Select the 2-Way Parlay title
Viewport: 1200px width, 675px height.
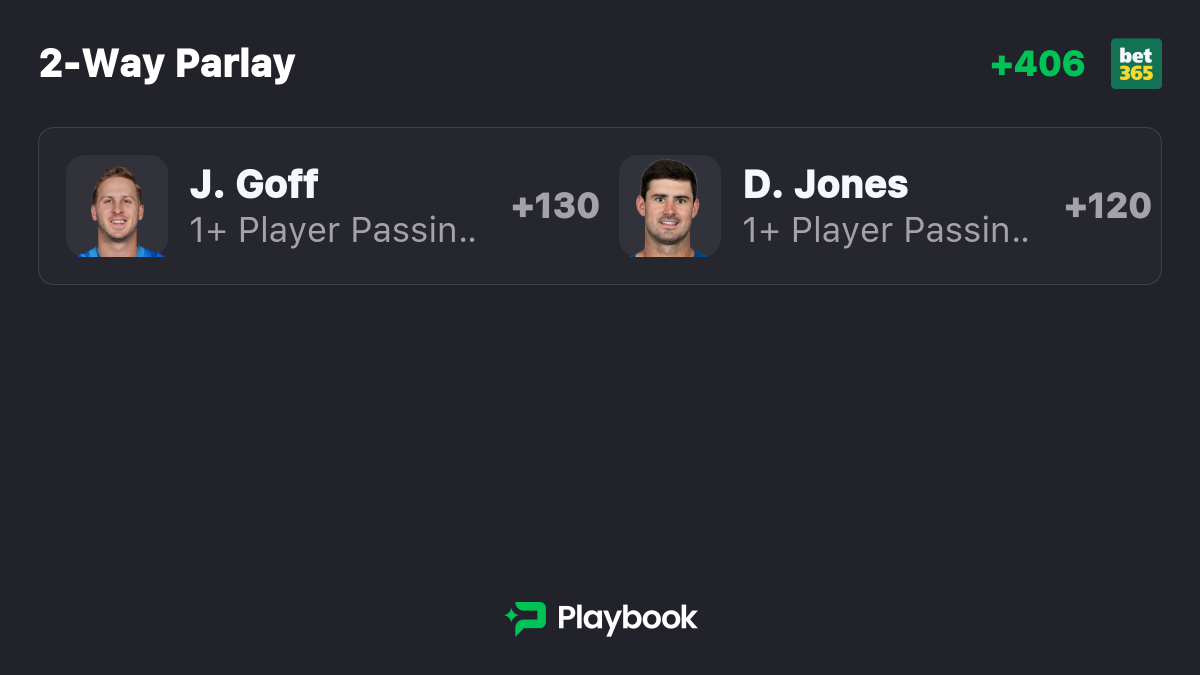(x=167, y=64)
